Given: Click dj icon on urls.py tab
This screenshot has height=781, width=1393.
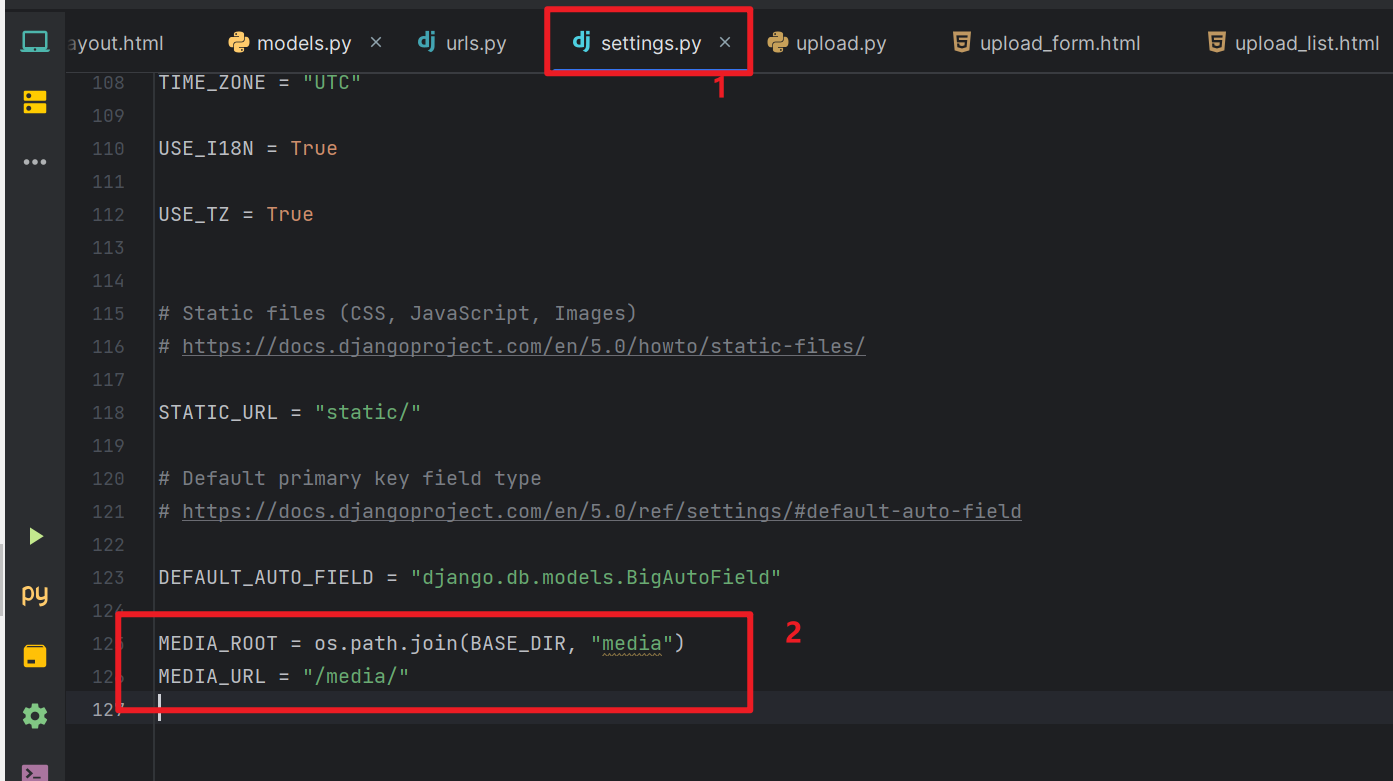Looking at the screenshot, I should click(426, 42).
